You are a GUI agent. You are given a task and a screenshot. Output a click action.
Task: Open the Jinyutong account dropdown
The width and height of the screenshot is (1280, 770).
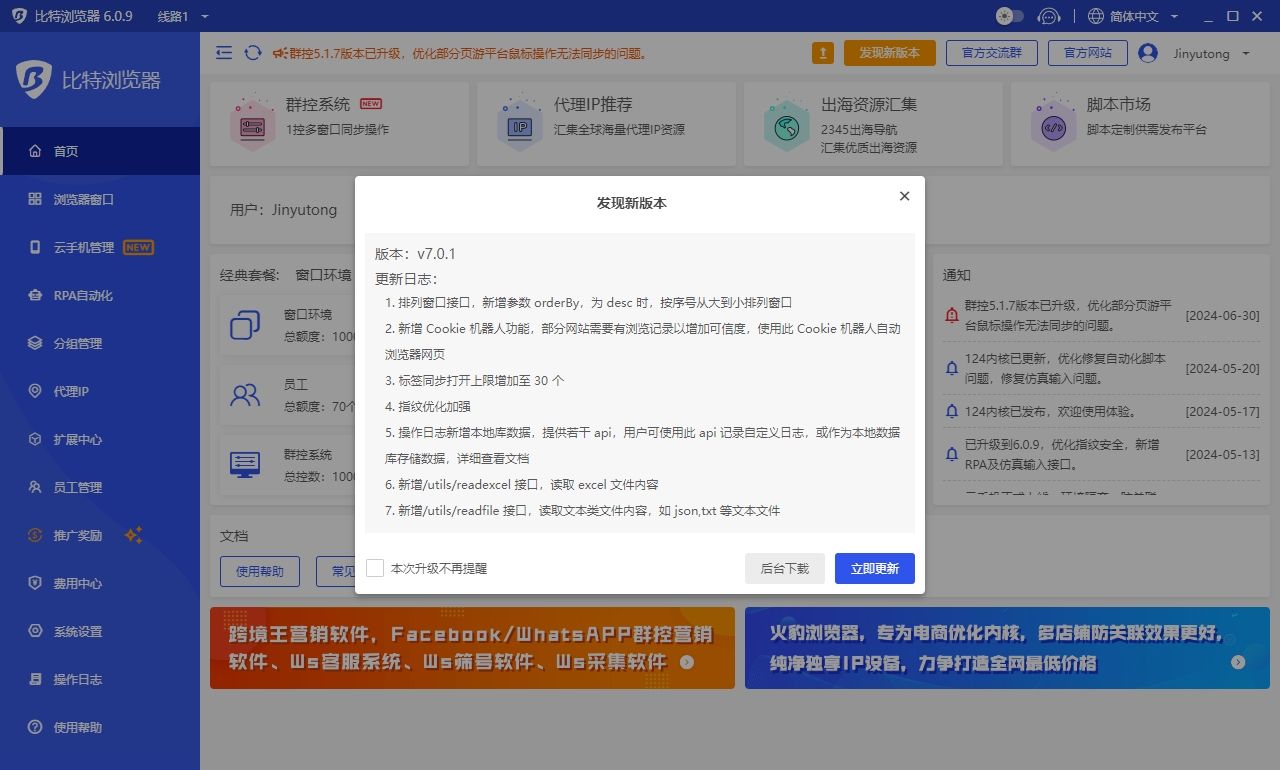1201,53
